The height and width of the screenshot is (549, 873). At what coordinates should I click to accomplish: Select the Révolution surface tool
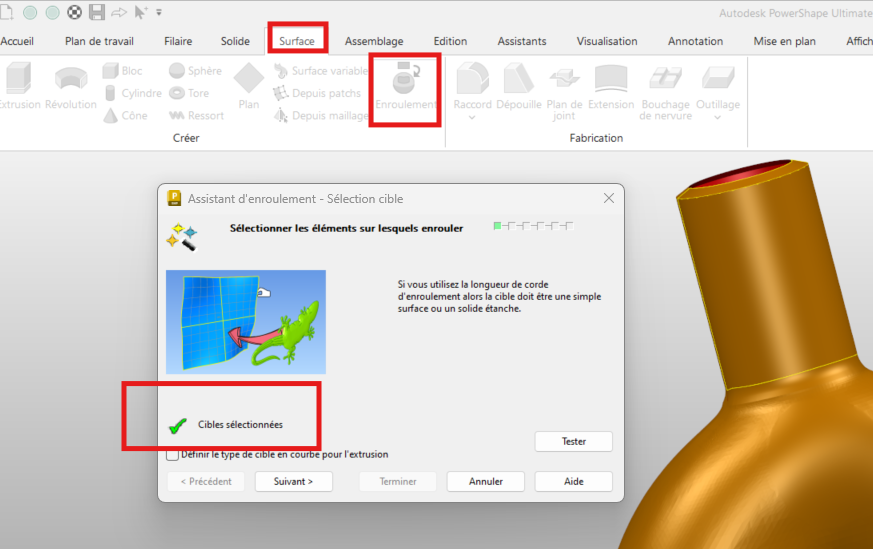71,86
